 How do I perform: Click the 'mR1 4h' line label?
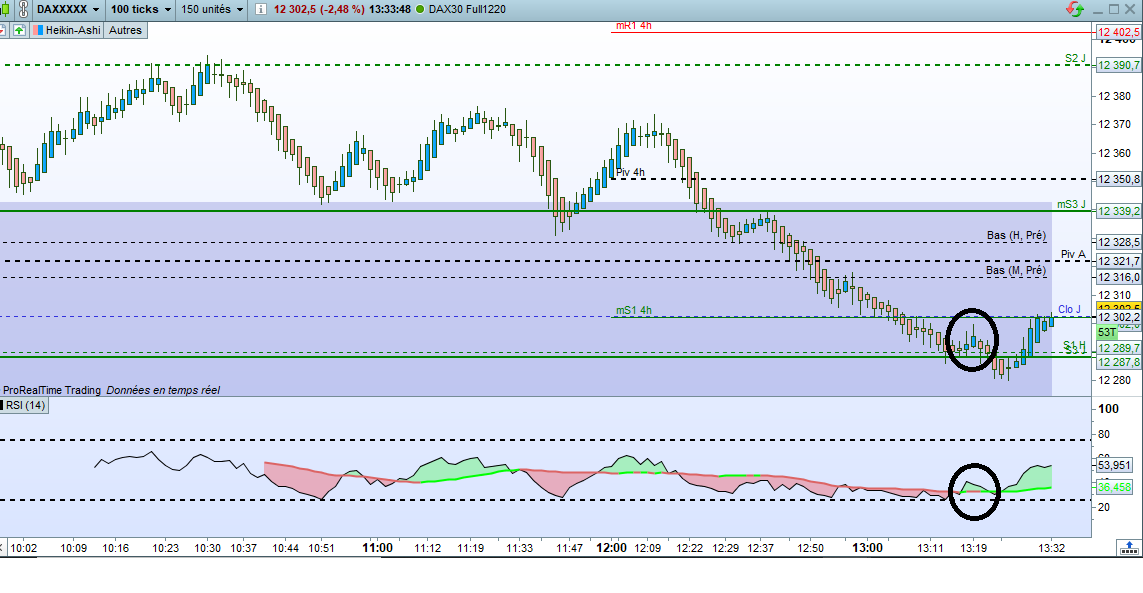click(x=633, y=26)
